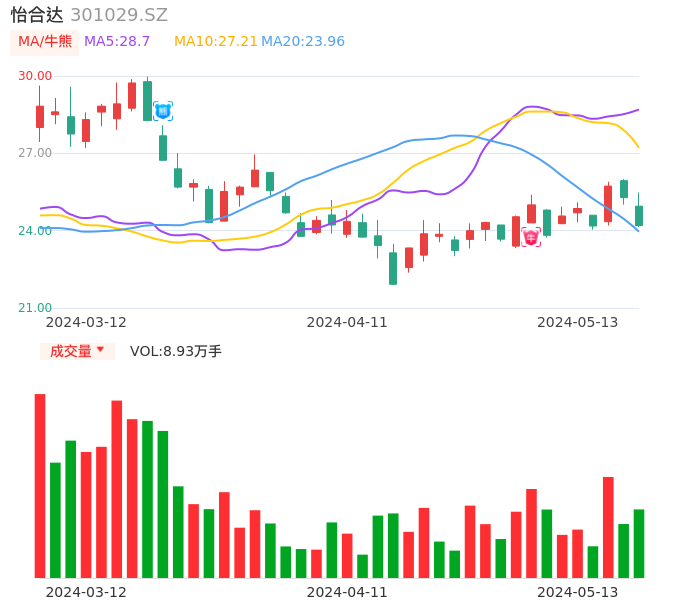
Task: Click the dropdown arrow beside 成交量
Action: (x=101, y=351)
